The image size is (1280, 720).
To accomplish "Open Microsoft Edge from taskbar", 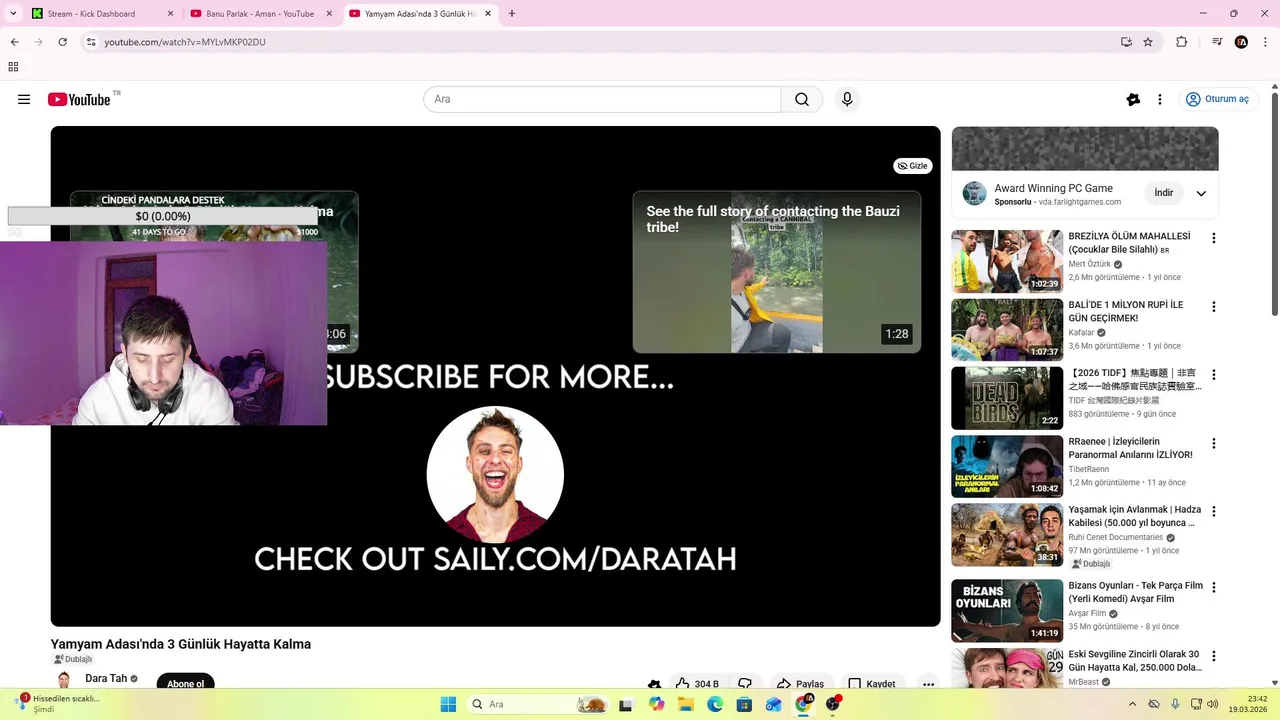I will coord(715,704).
